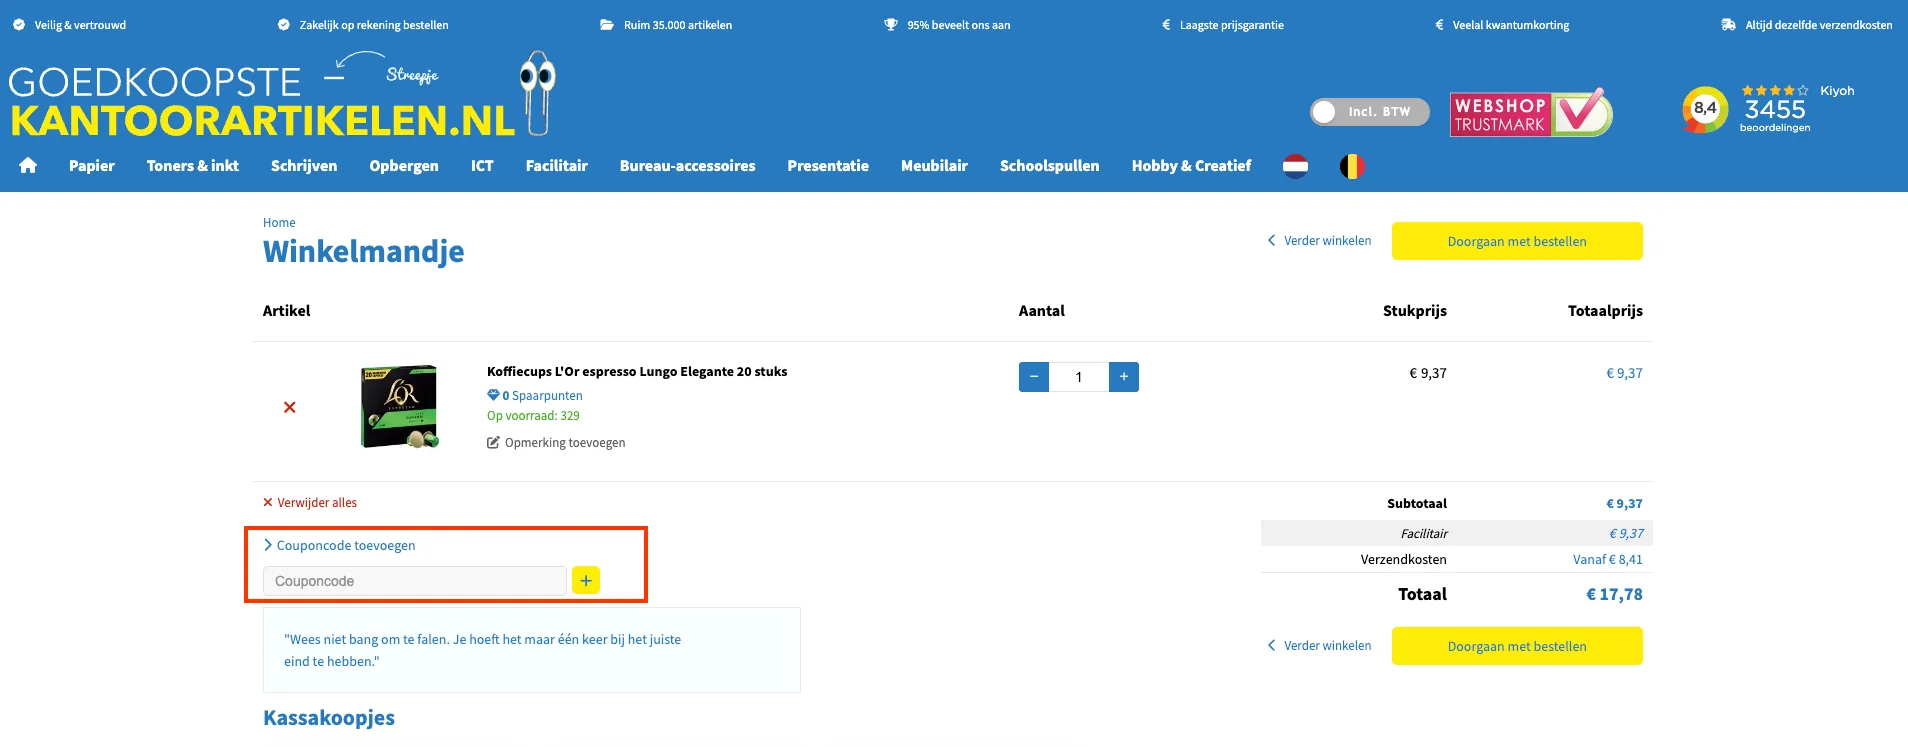Open the Toners & inkt menu
Image resolution: width=1908 pixels, height=747 pixels.
(192, 166)
